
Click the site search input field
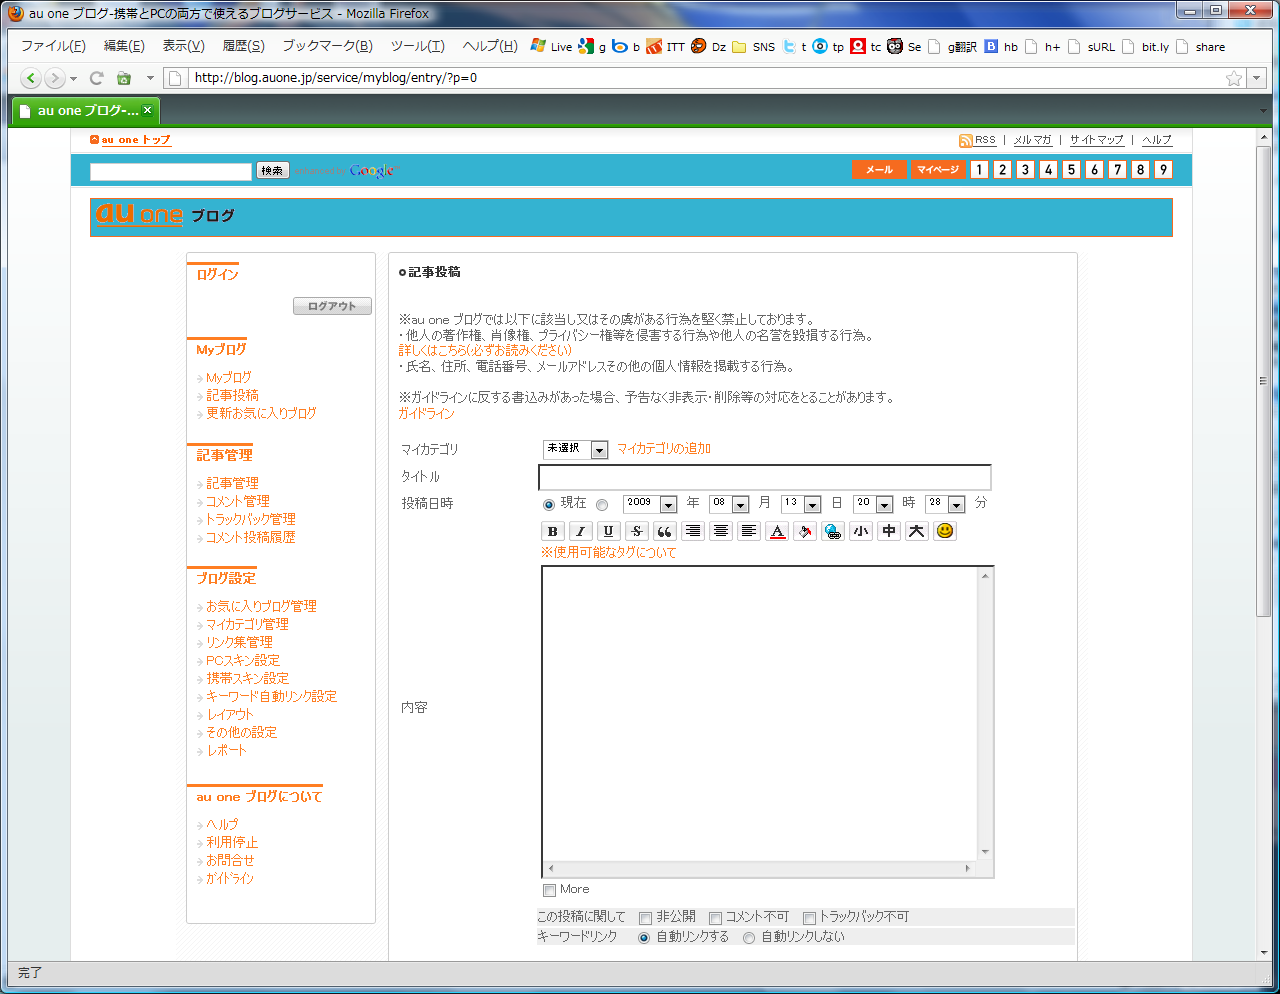coord(171,171)
